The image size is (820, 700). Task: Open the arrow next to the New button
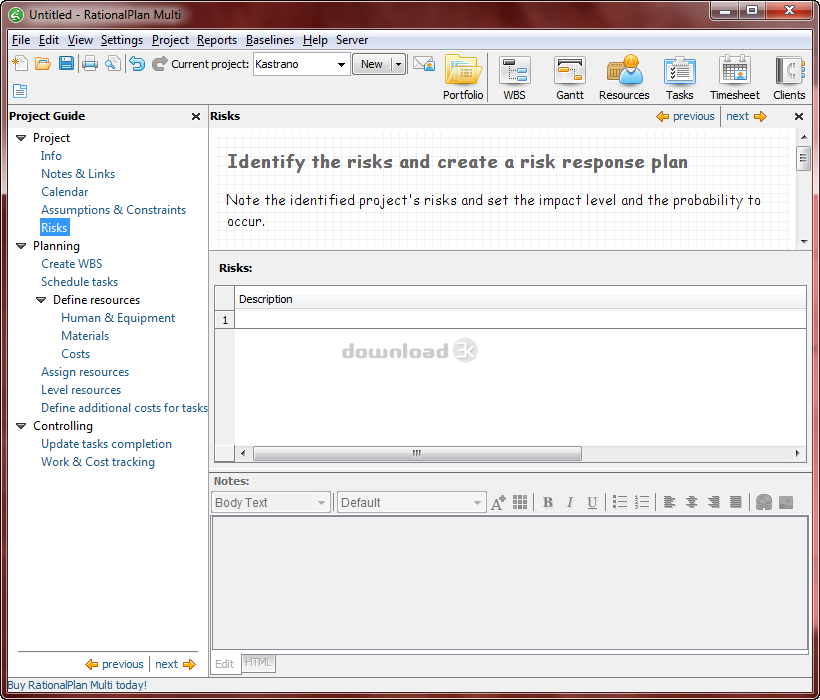pyautogui.click(x=398, y=64)
